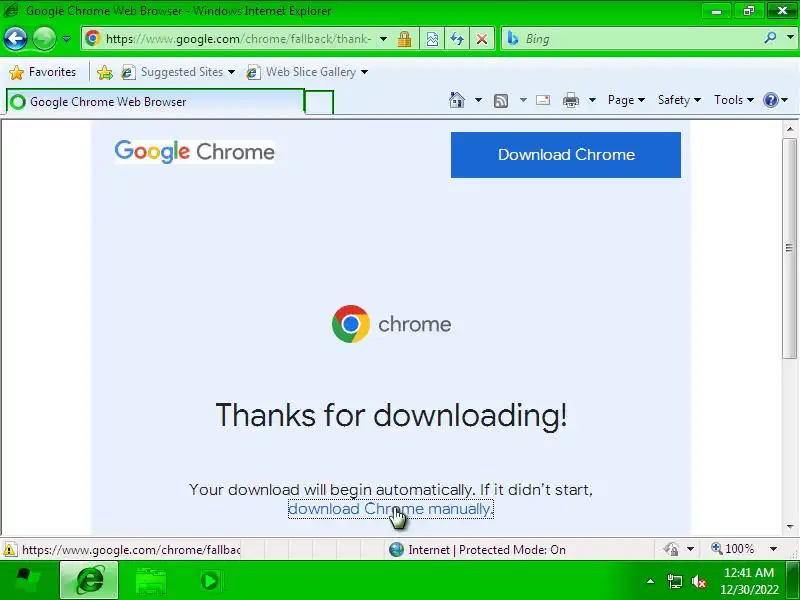The width and height of the screenshot is (800, 600).
Task: Click the download Chrome manually link
Action: tap(390, 509)
